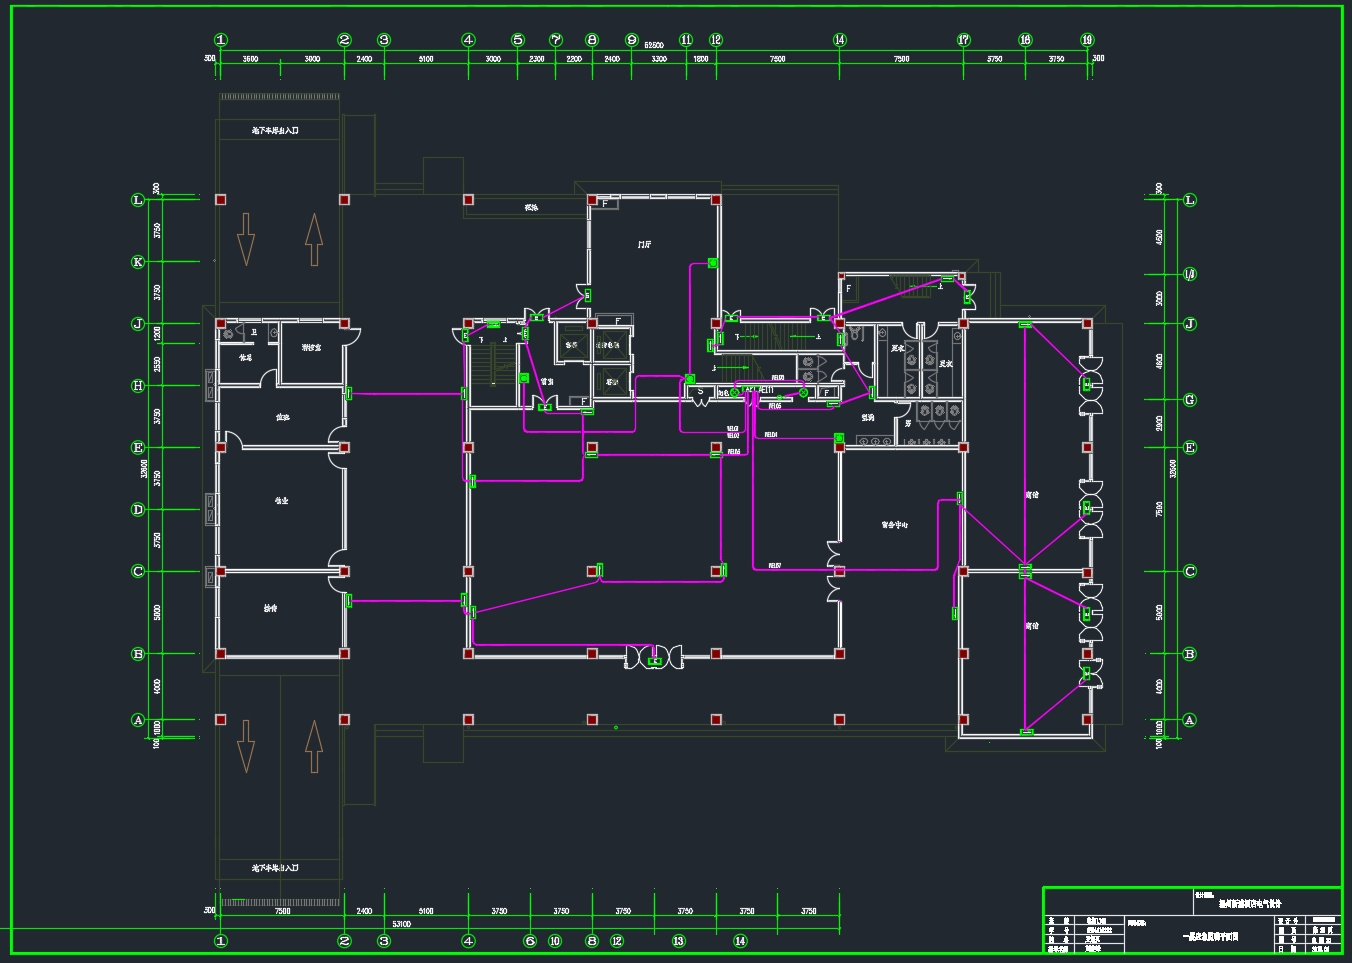Image resolution: width=1352 pixels, height=963 pixels.
Task: Click axis bubble L on left side
Action: pyautogui.click(x=138, y=200)
